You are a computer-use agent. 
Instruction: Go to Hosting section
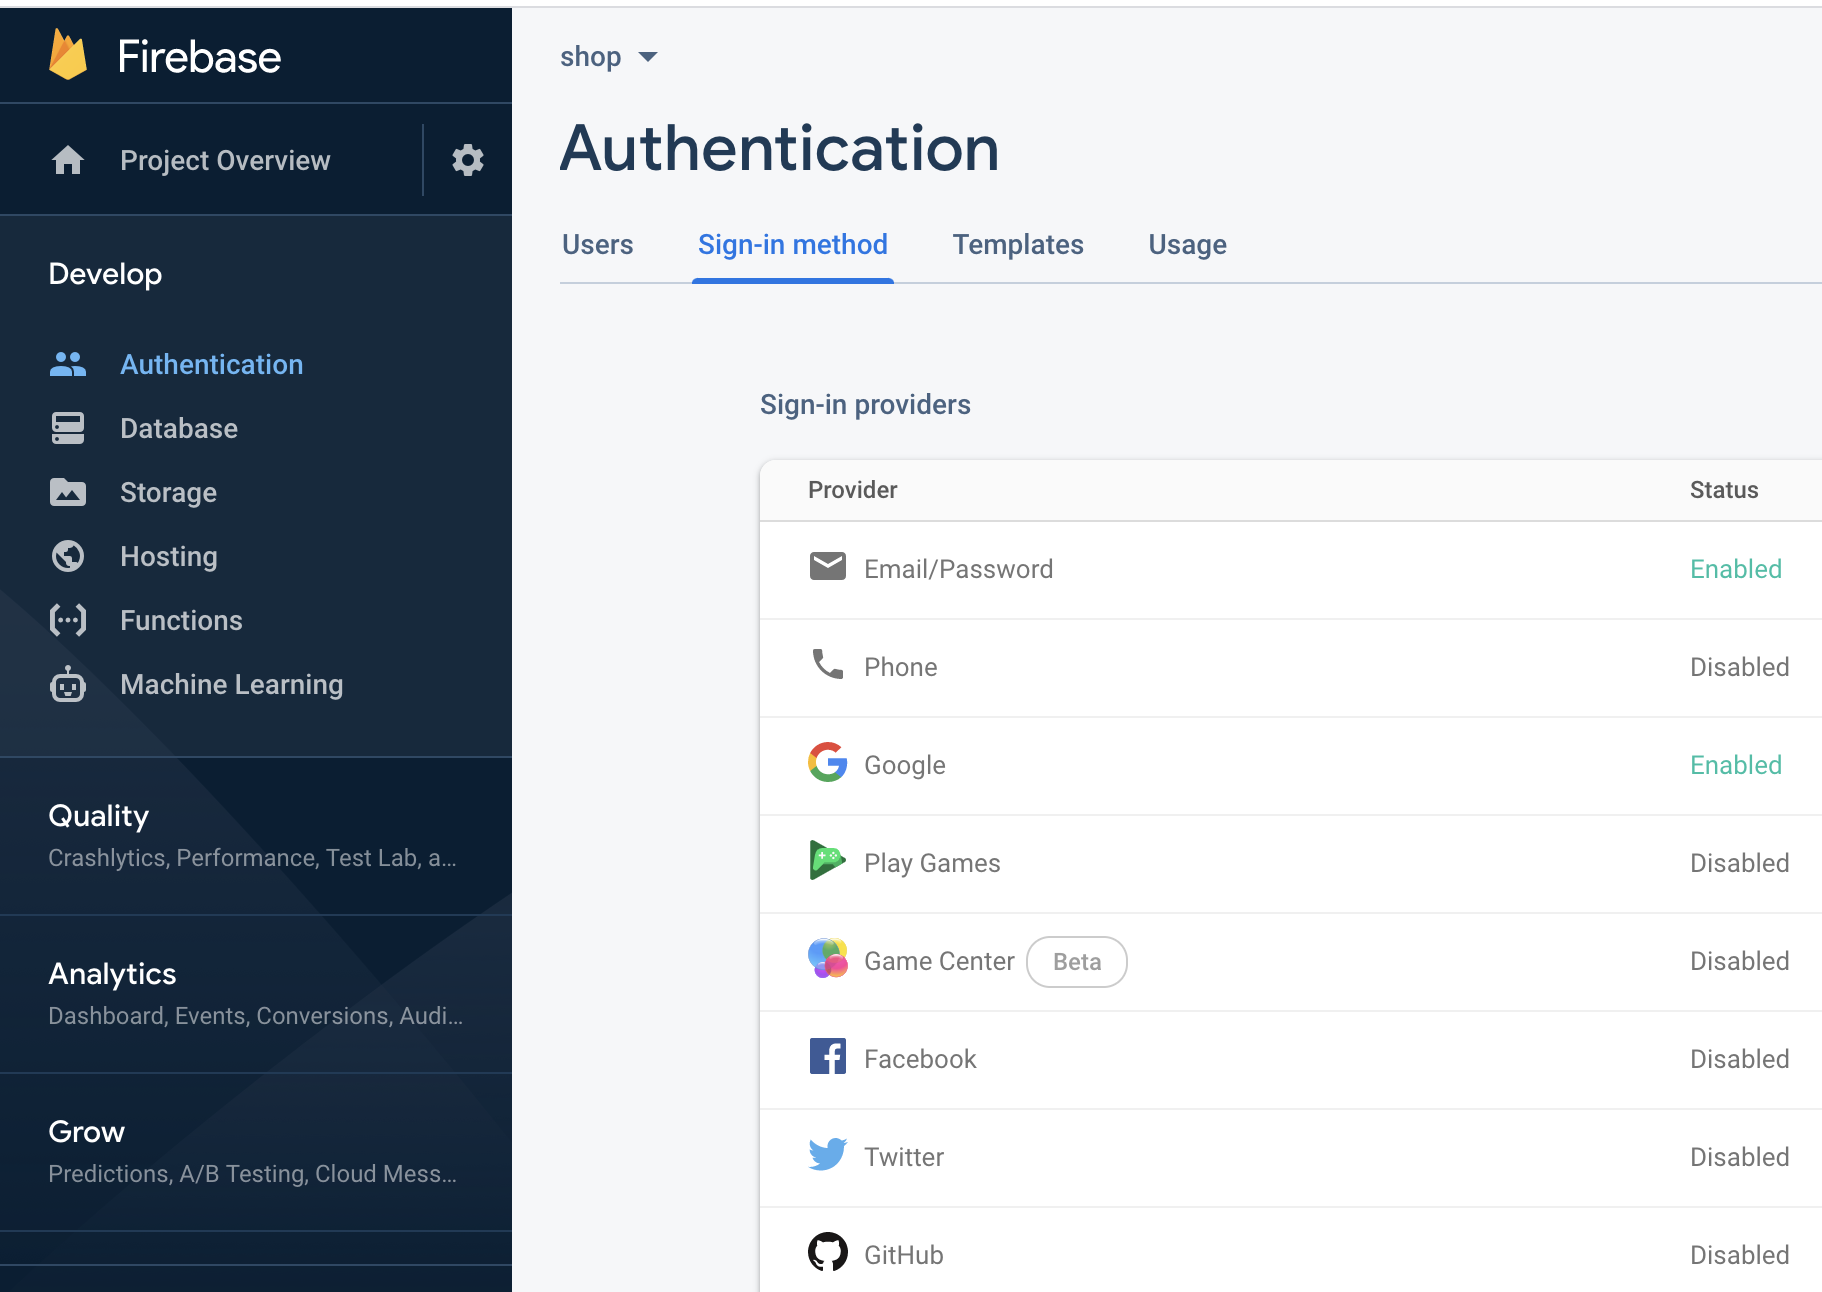coord(169,557)
